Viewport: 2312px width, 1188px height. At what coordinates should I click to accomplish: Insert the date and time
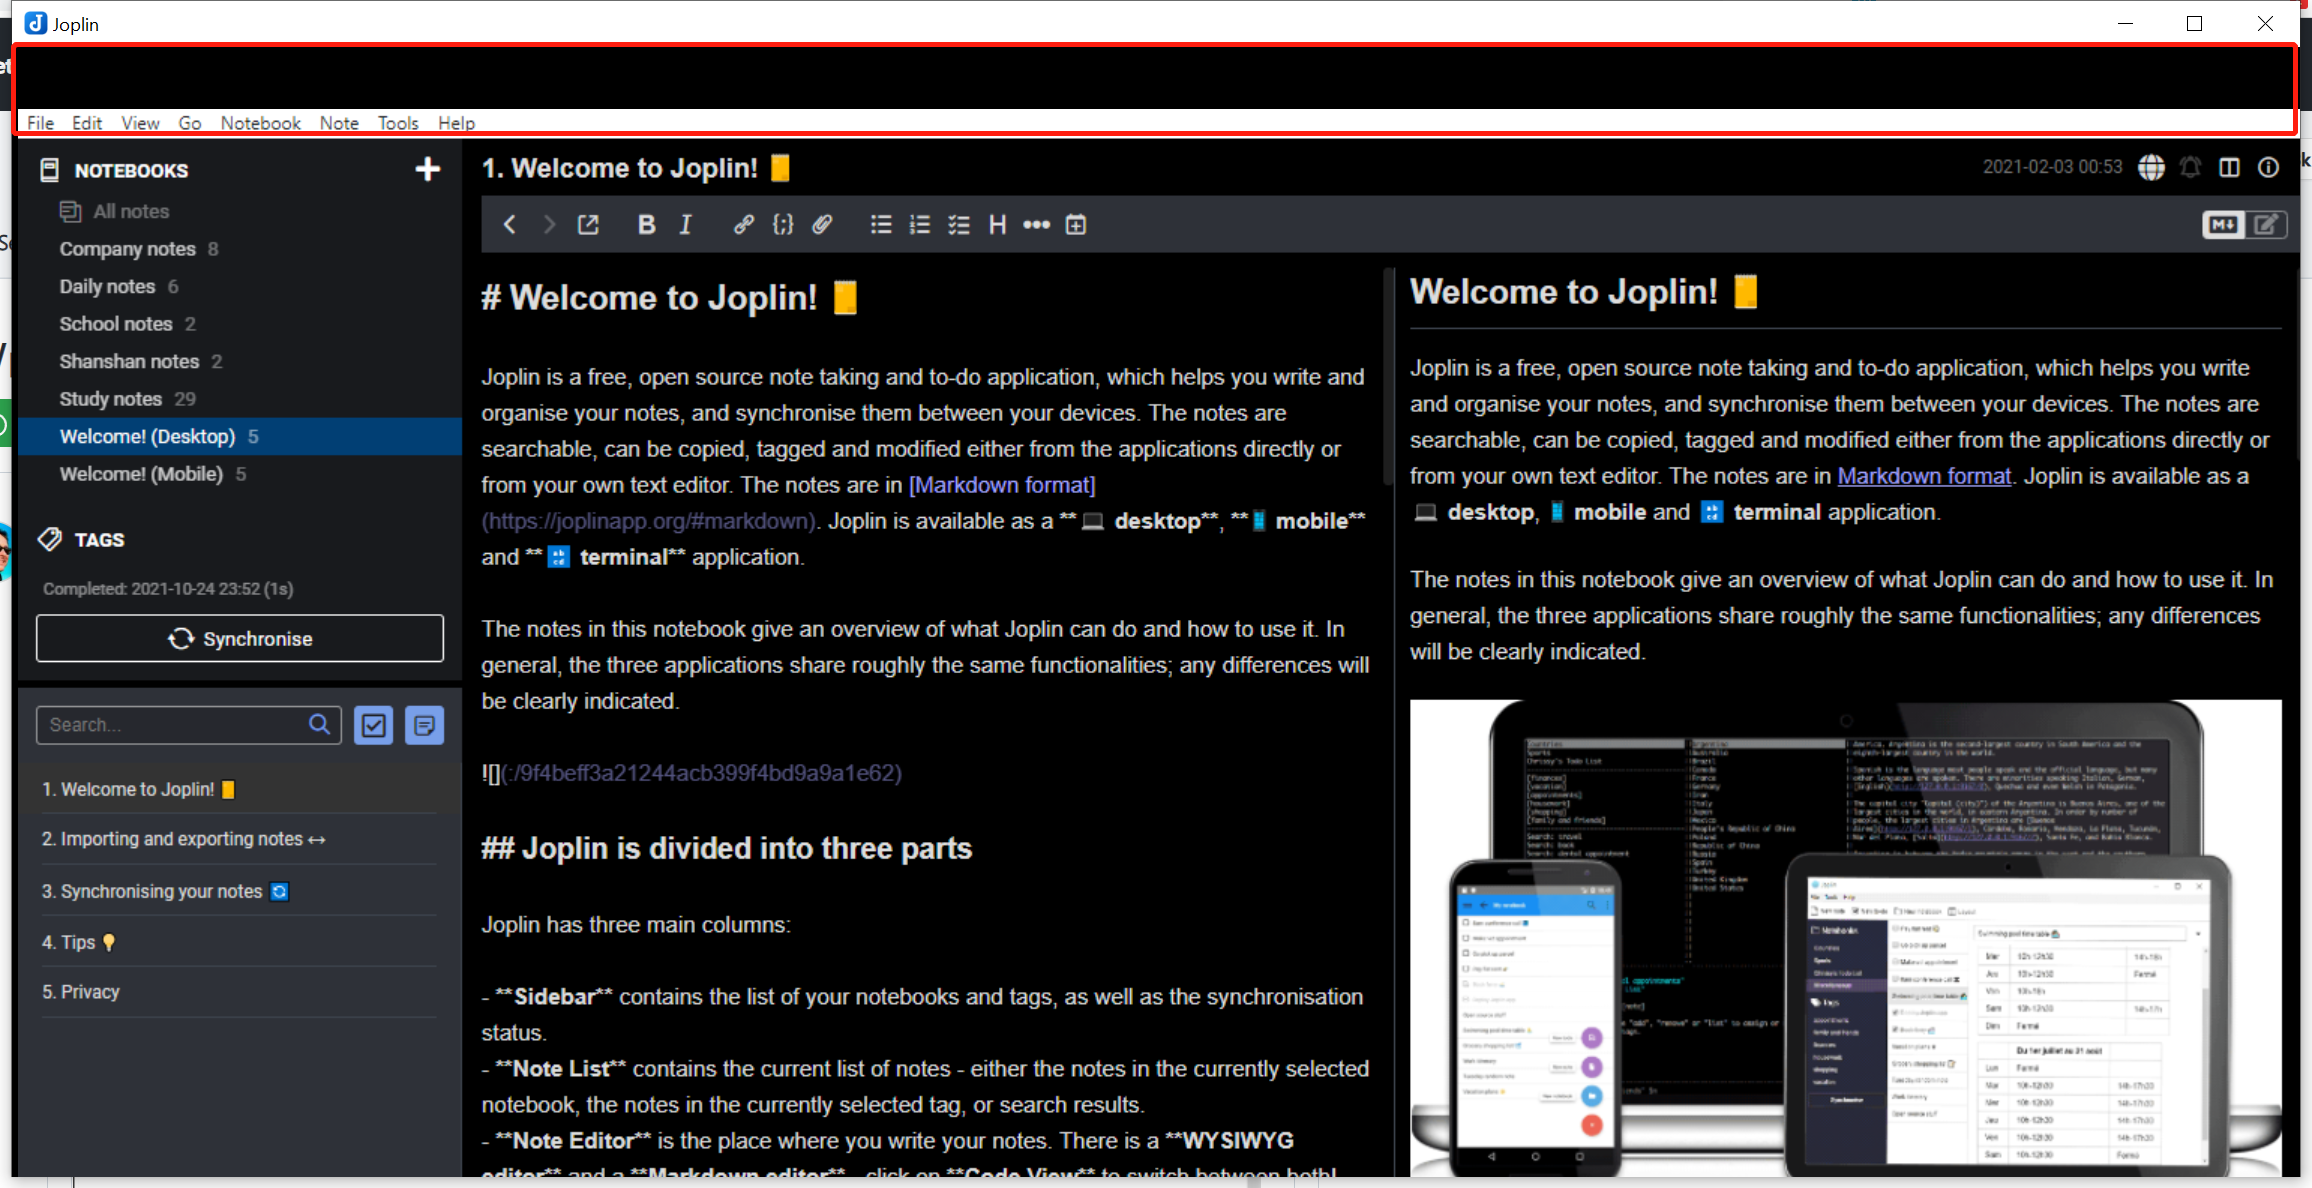[x=1076, y=224]
